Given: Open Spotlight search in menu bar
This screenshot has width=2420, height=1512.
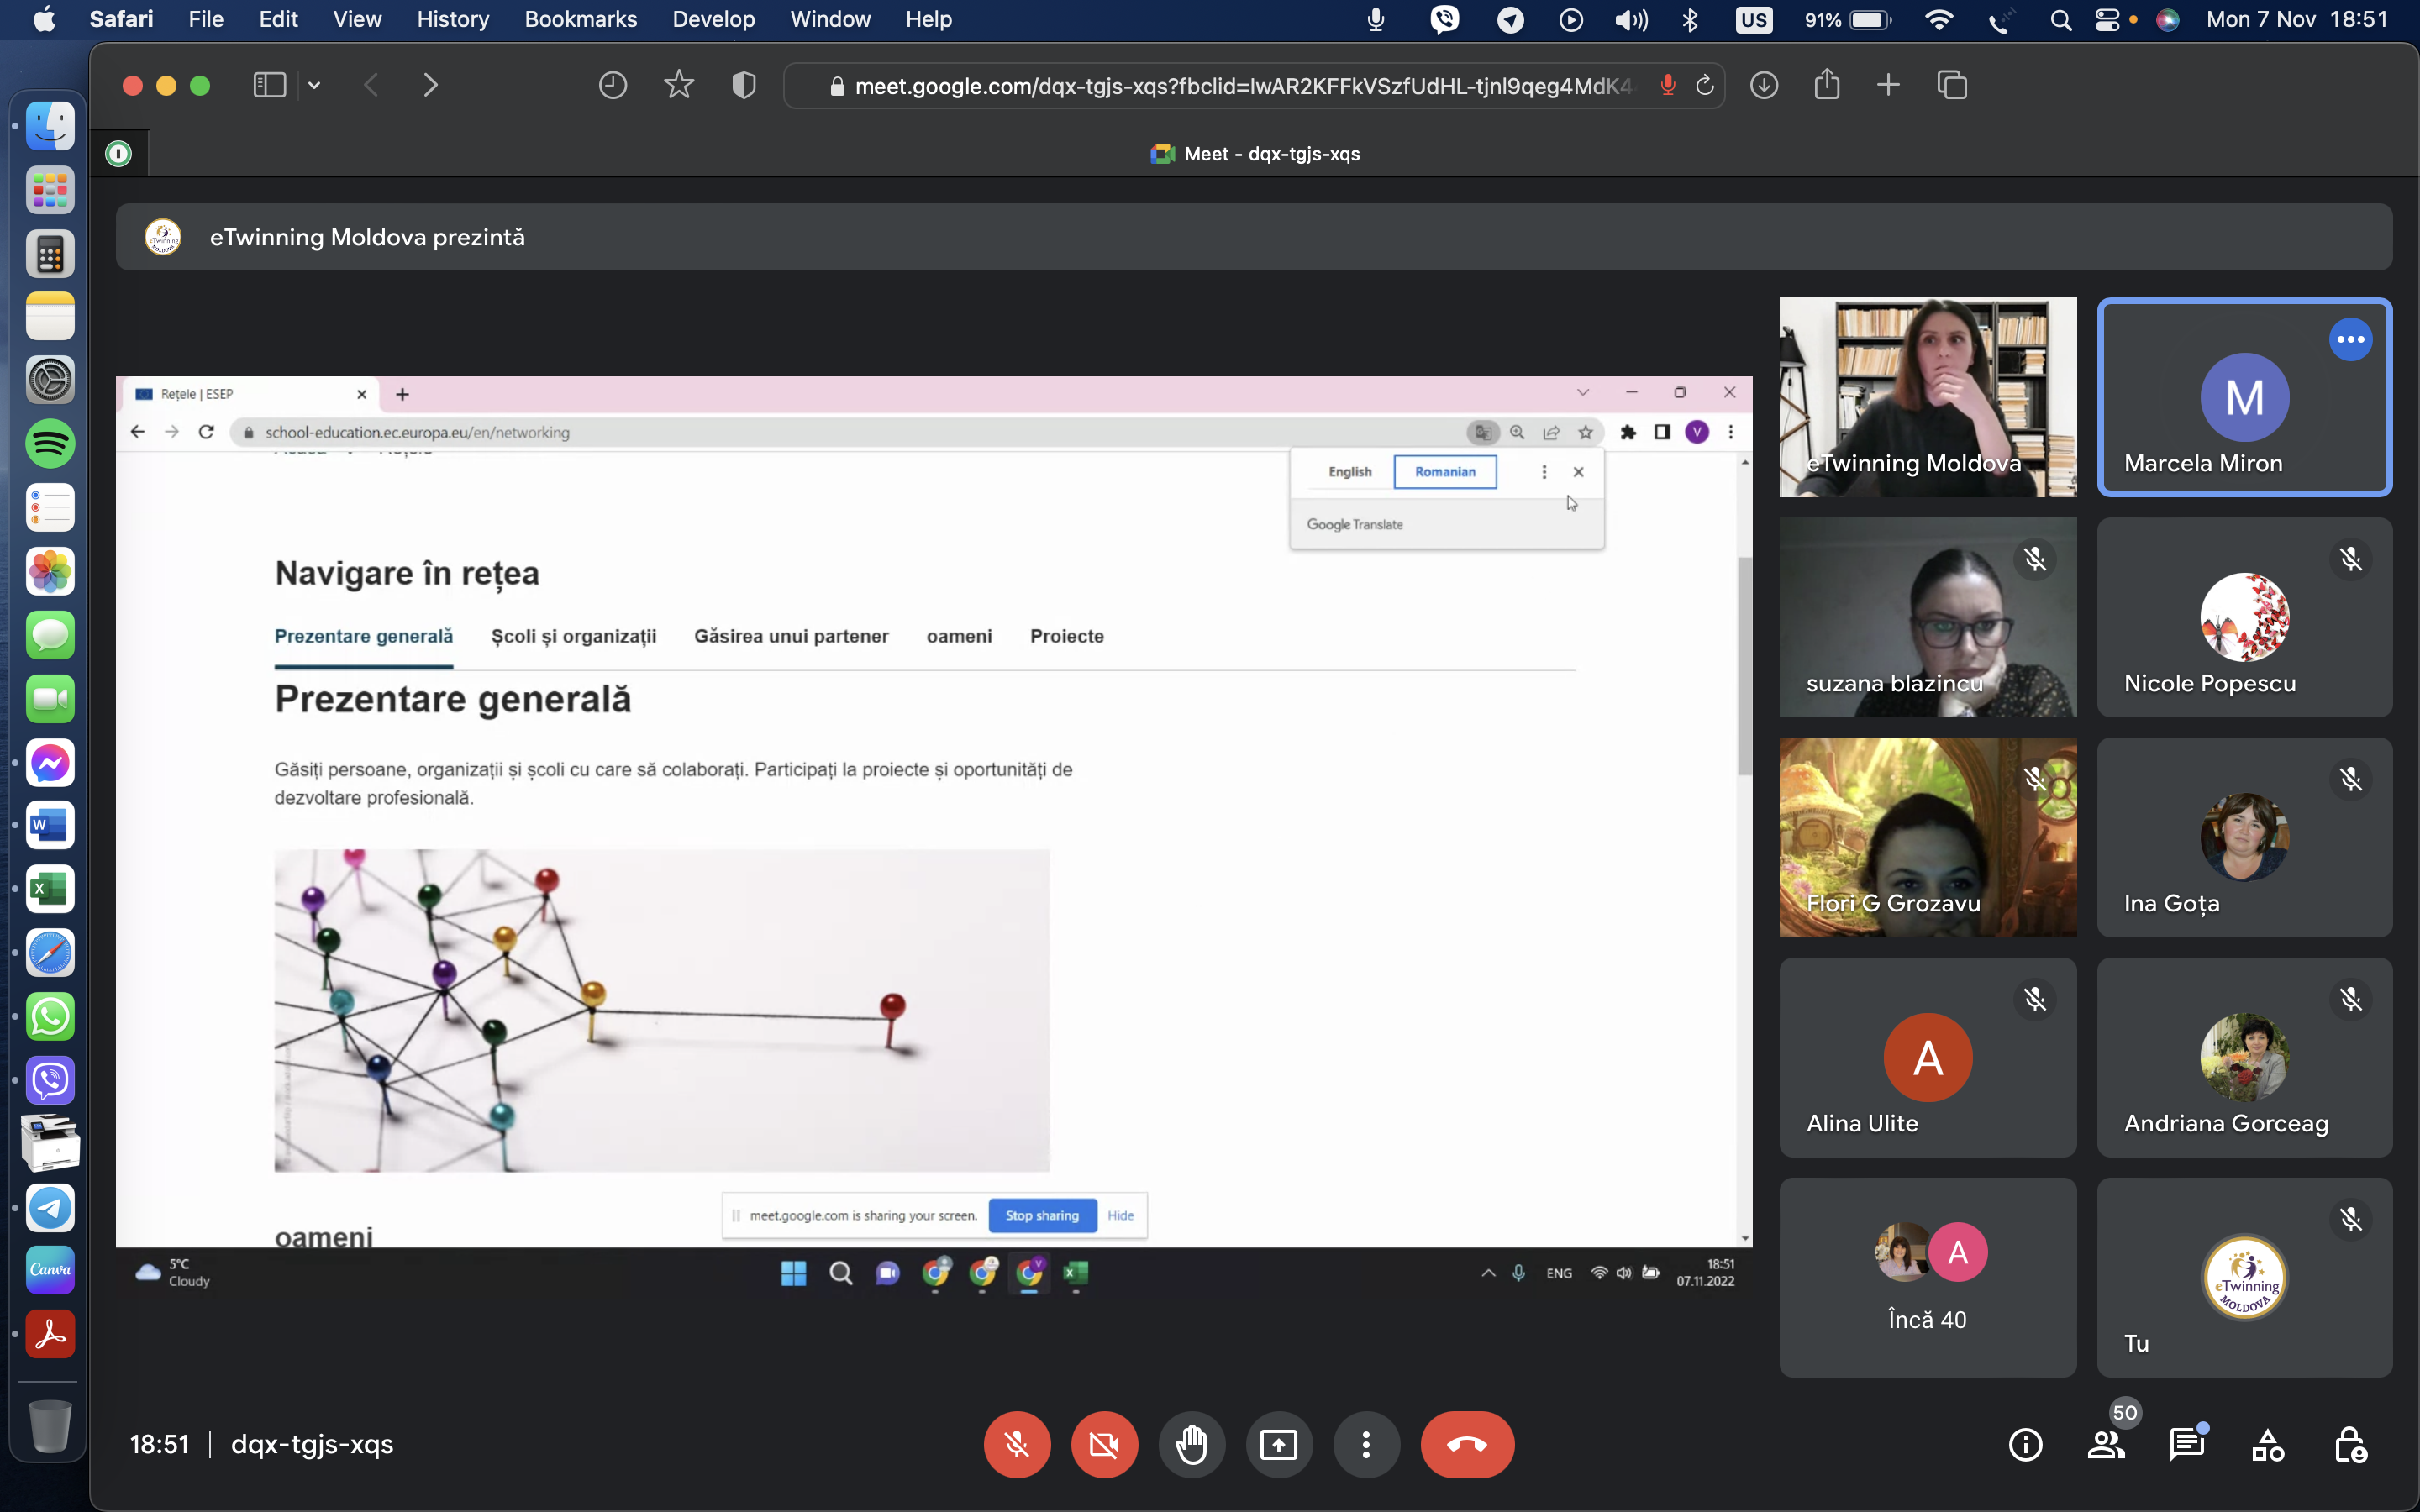Looking at the screenshot, I should point(2060,19).
